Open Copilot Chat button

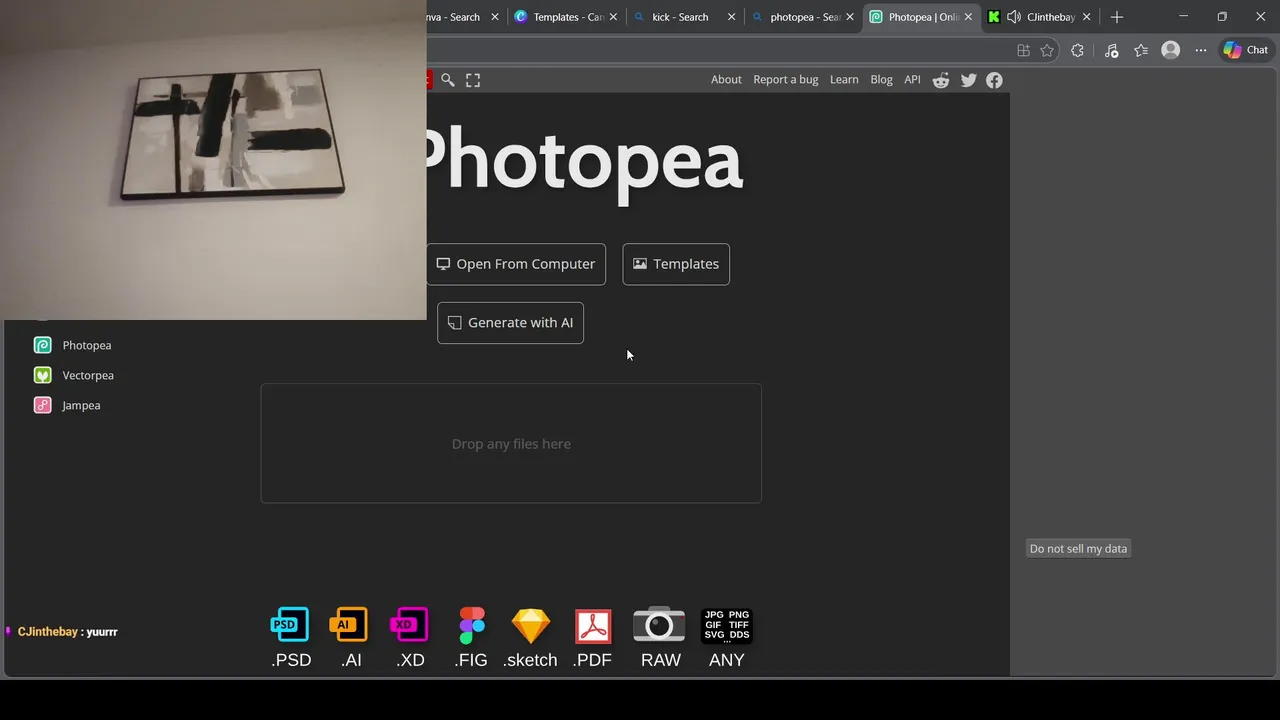(x=1246, y=50)
